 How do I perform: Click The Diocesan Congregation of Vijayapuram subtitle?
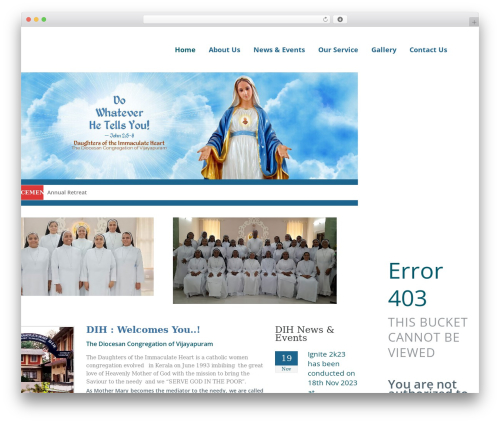click(149, 344)
